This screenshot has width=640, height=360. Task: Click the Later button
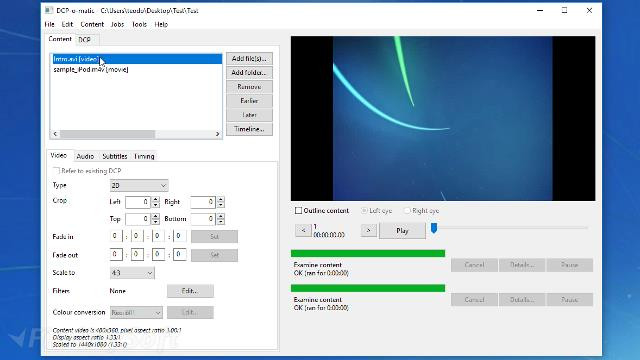coord(249,115)
